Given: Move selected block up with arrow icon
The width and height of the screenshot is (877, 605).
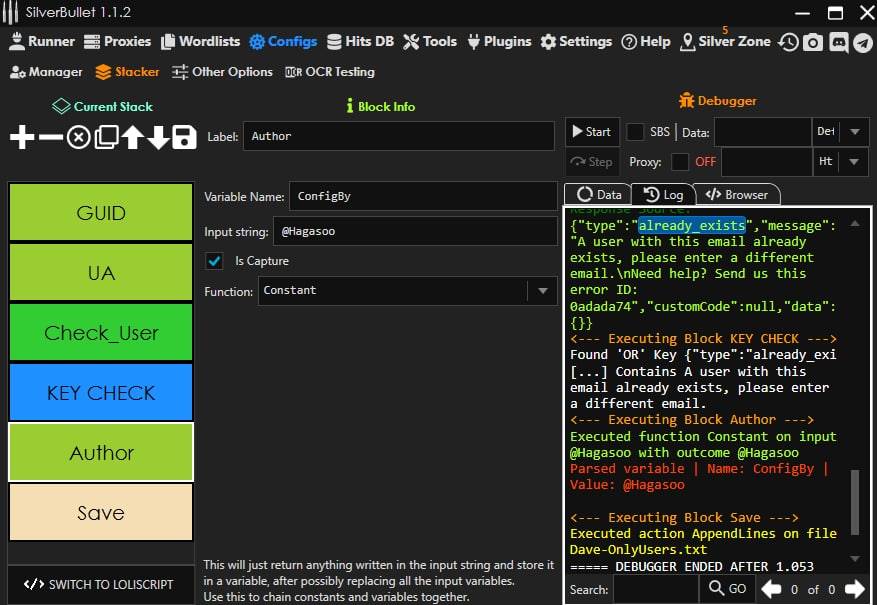Looking at the screenshot, I should point(133,138).
